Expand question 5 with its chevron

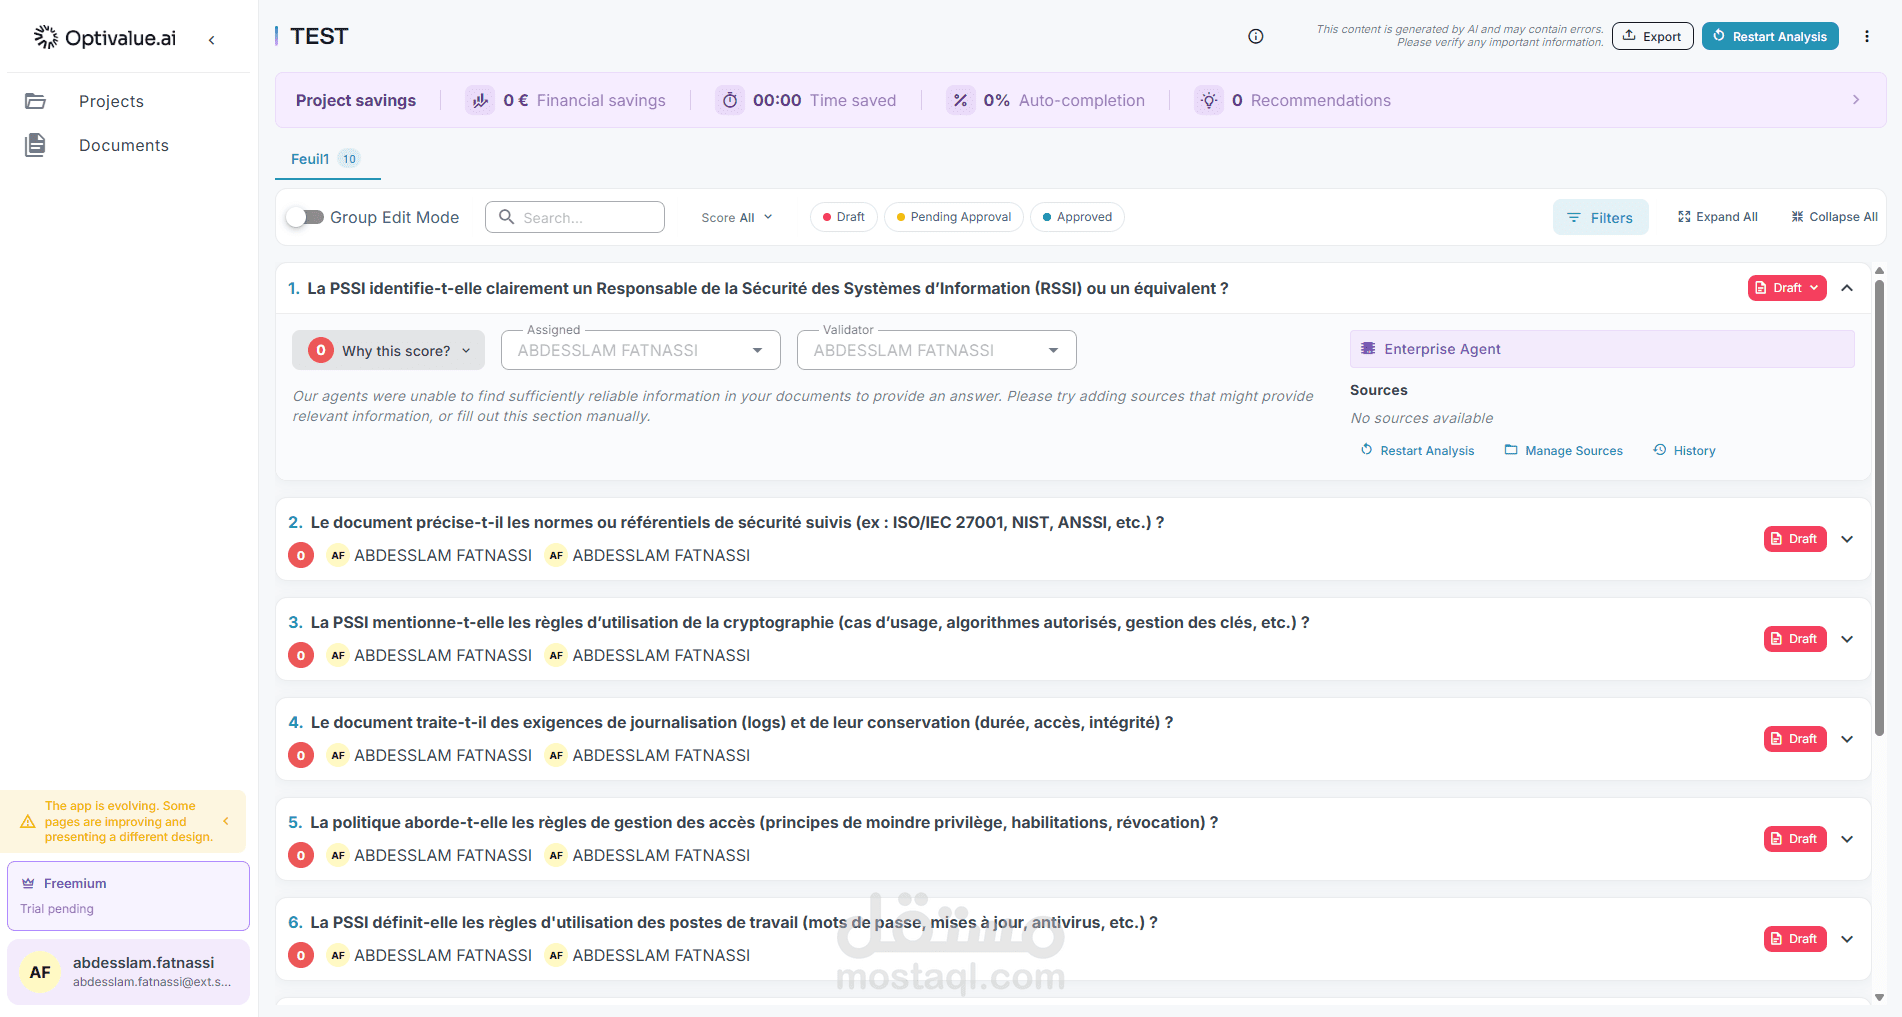[x=1847, y=839]
